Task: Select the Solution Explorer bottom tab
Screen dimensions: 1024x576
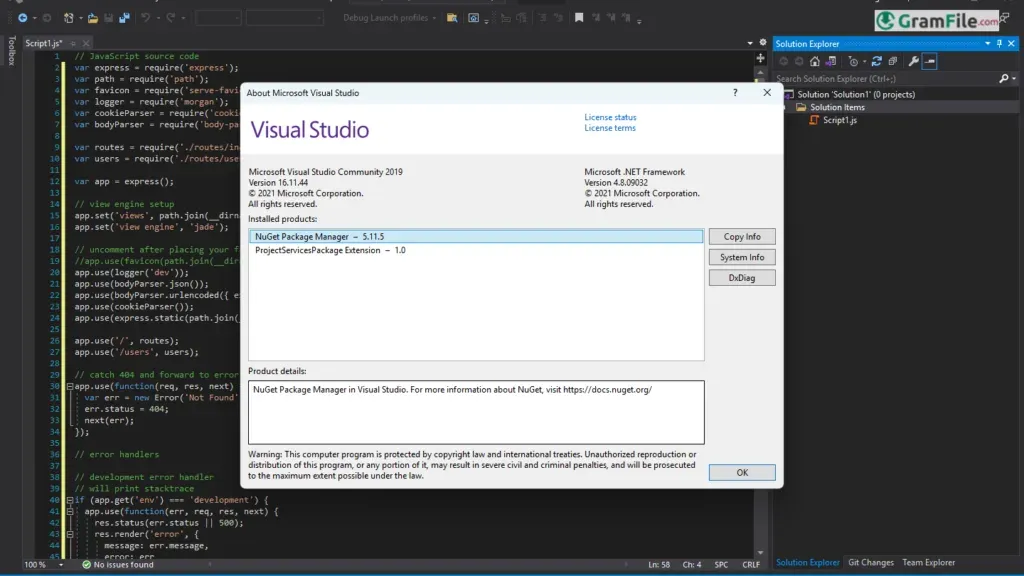Action: pos(808,562)
